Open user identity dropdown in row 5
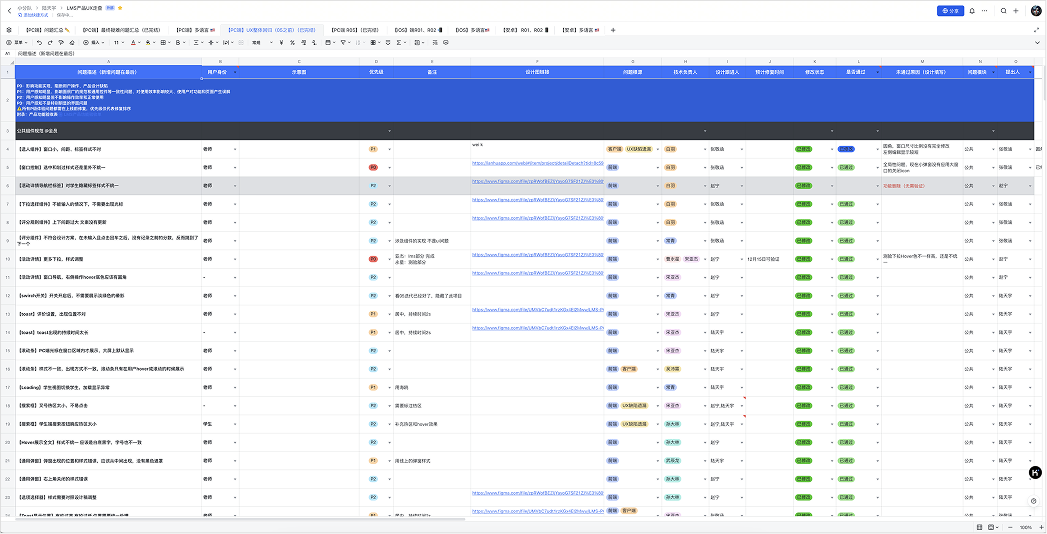Viewport: 1047px width, 534px height. point(235,167)
